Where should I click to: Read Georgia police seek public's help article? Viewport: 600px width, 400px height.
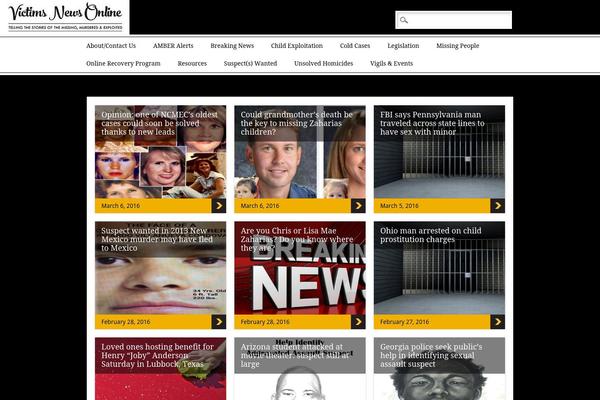431,355
